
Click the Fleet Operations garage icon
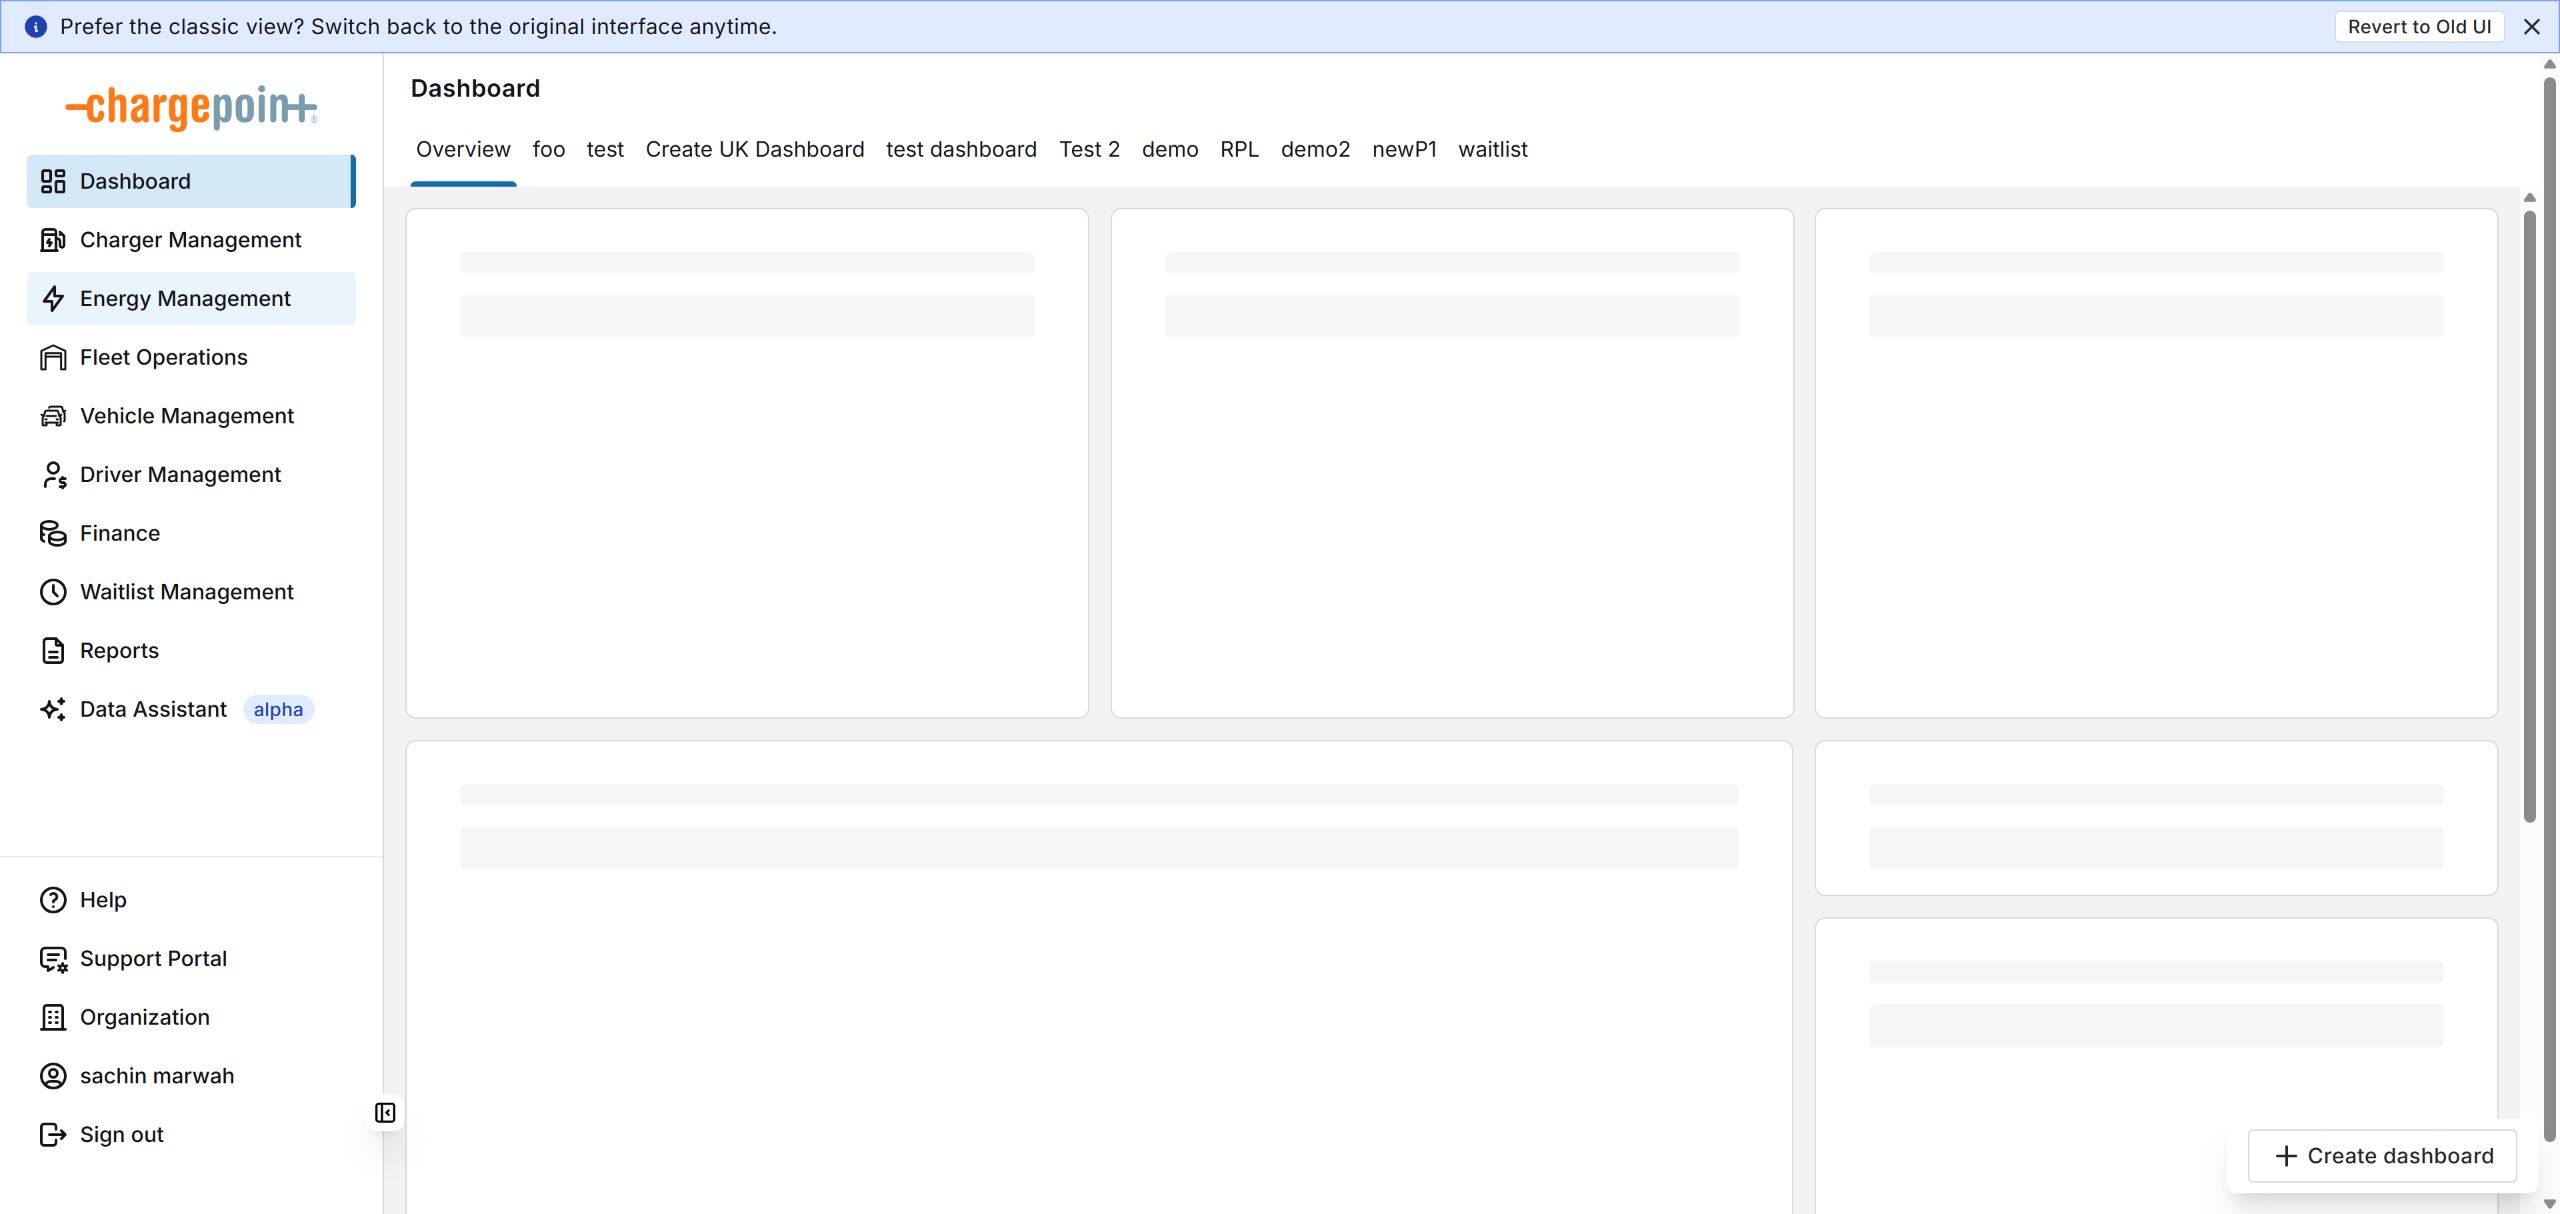[53, 357]
